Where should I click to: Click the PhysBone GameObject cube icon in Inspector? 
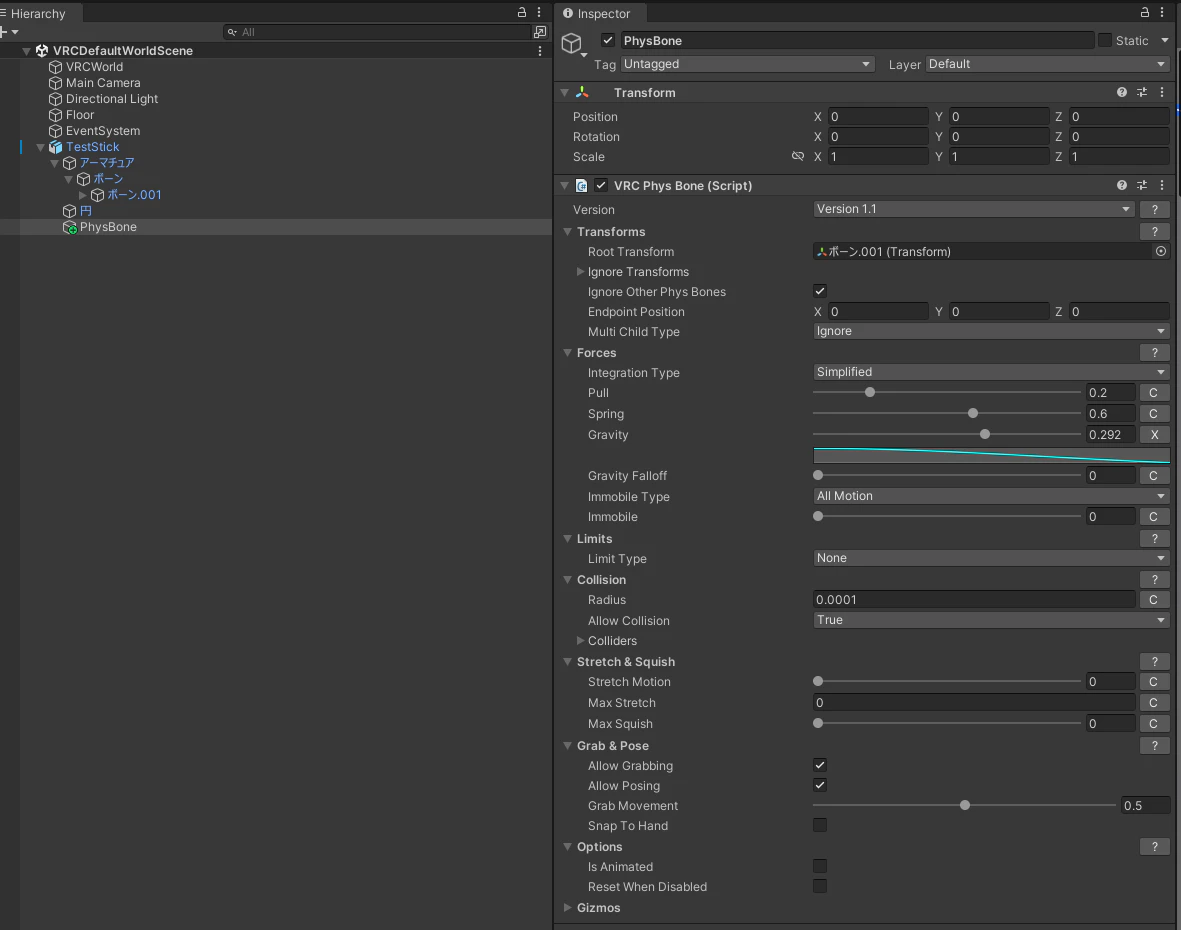(x=572, y=43)
